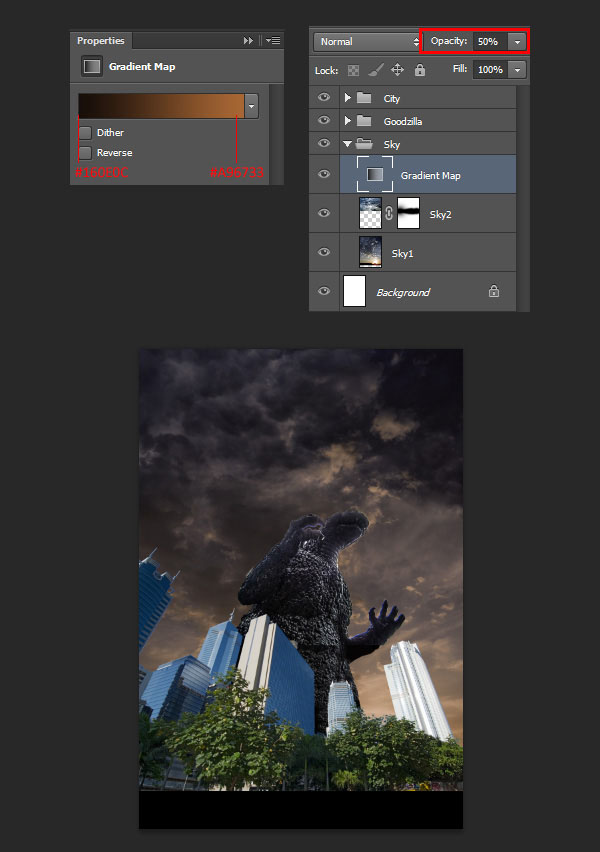Select the Sky2 layer mask thumbnail
The width and height of the screenshot is (600, 852).
409,213
